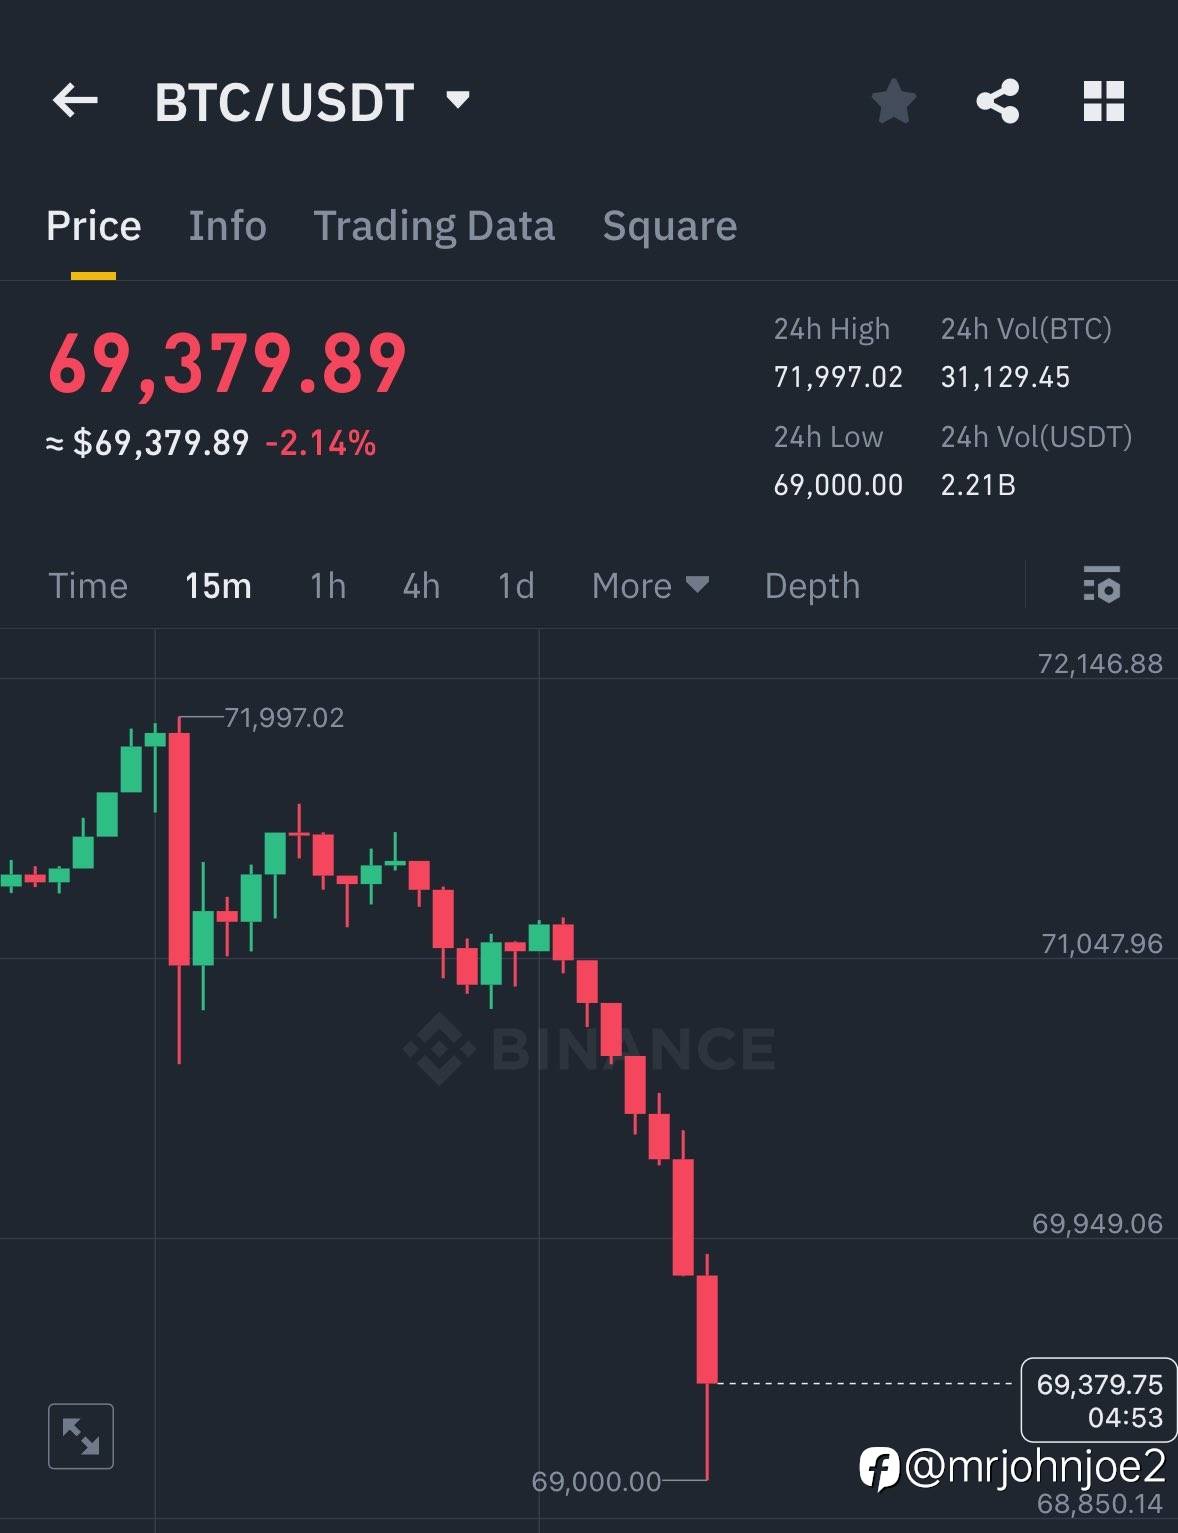Open chart indicator settings icon
Screen dimensions: 1178x1533
[1101, 585]
